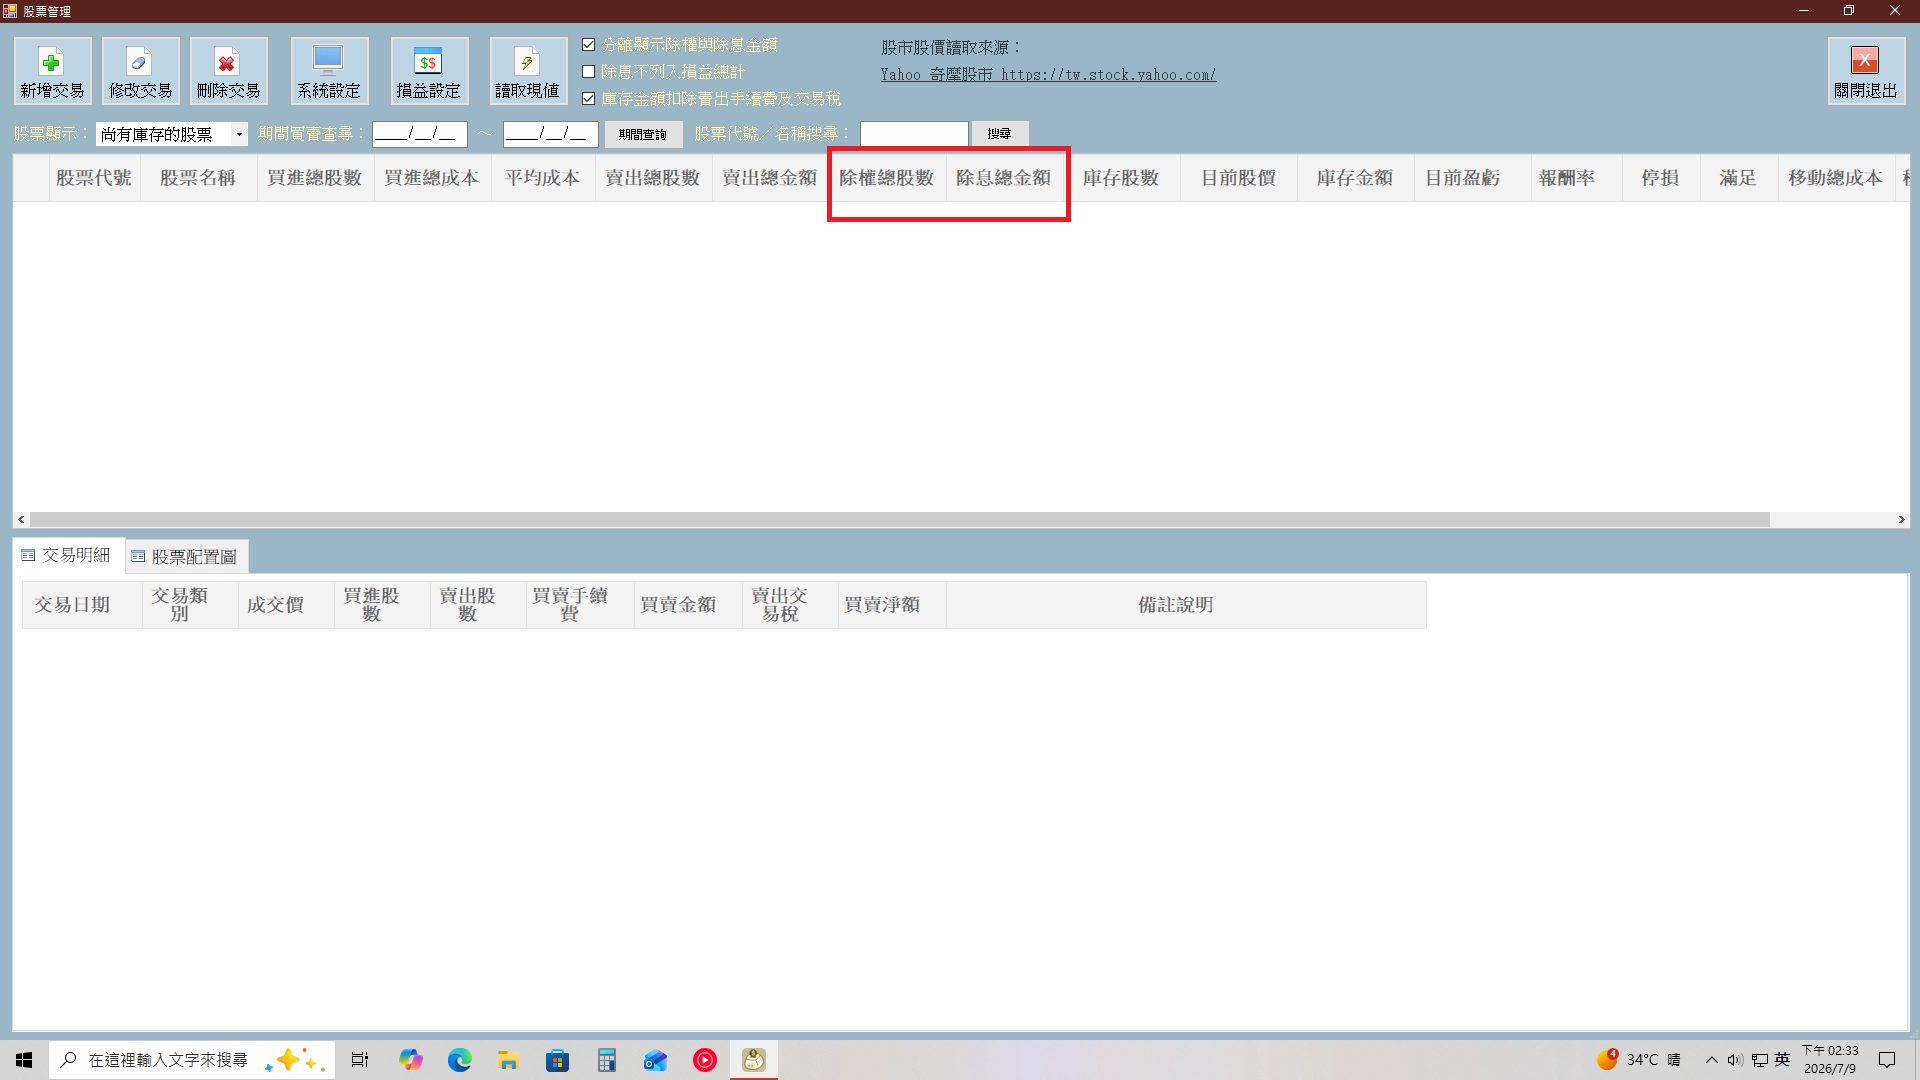Click the 關閉退出 exit icon

tap(1866, 71)
